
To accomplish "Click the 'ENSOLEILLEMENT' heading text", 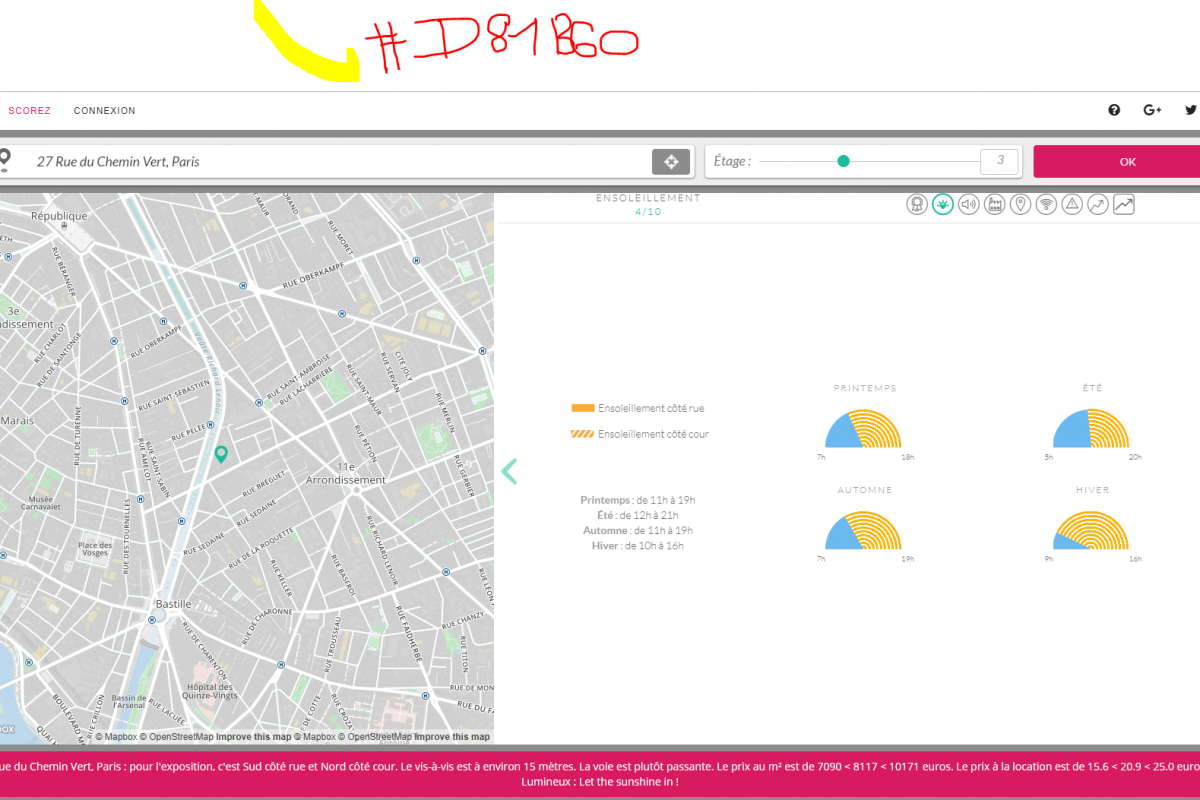I will click(648, 198).
